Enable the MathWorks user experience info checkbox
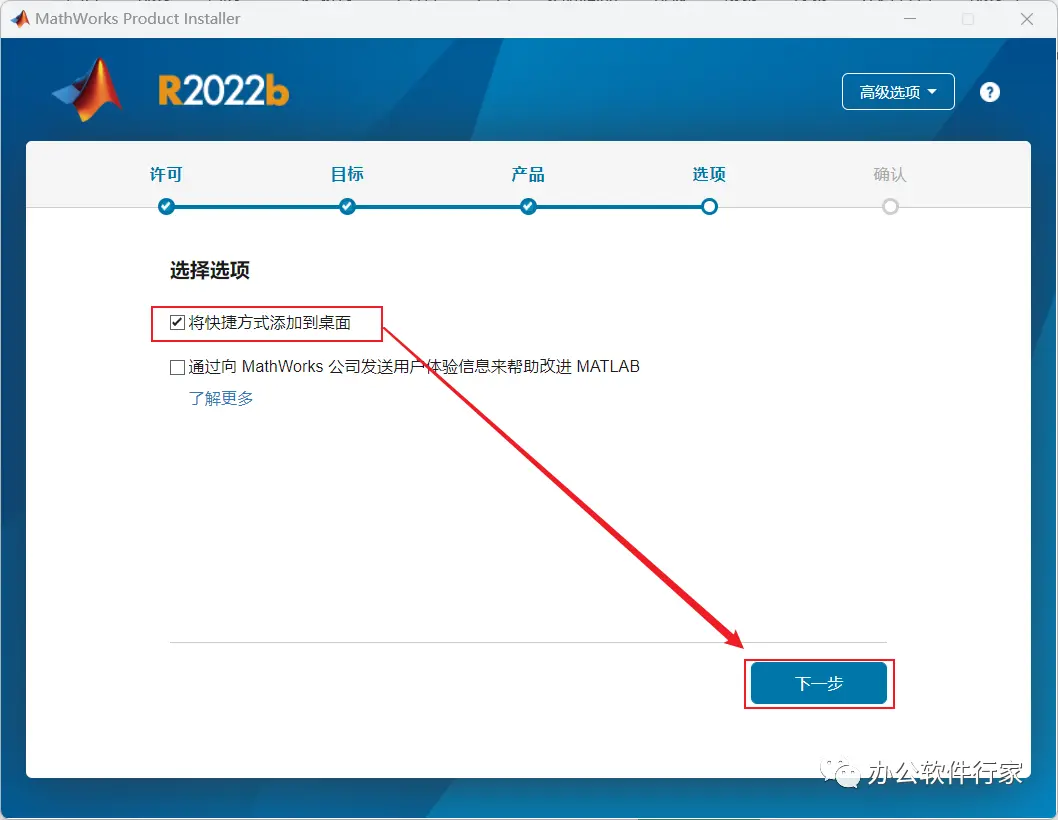1058x820 pixels. 177,367
